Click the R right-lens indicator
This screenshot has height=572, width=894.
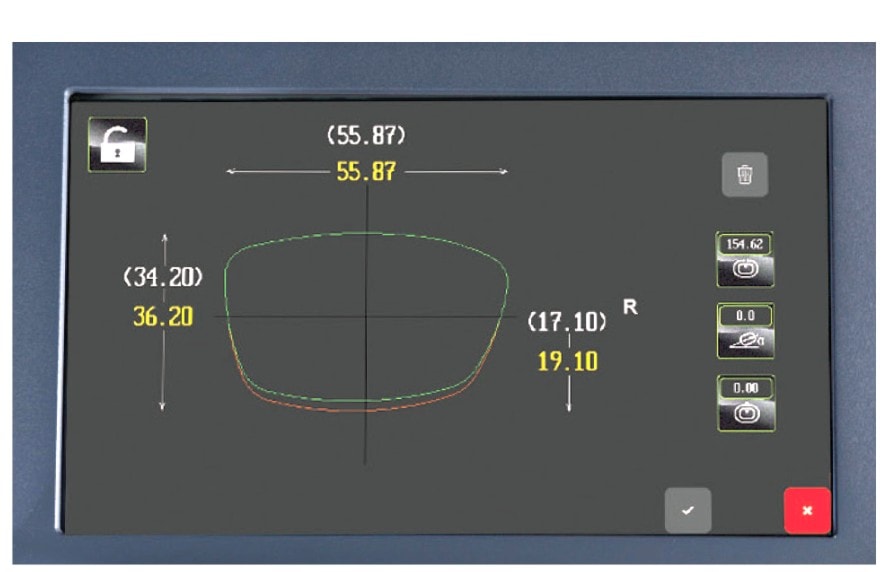630,307
